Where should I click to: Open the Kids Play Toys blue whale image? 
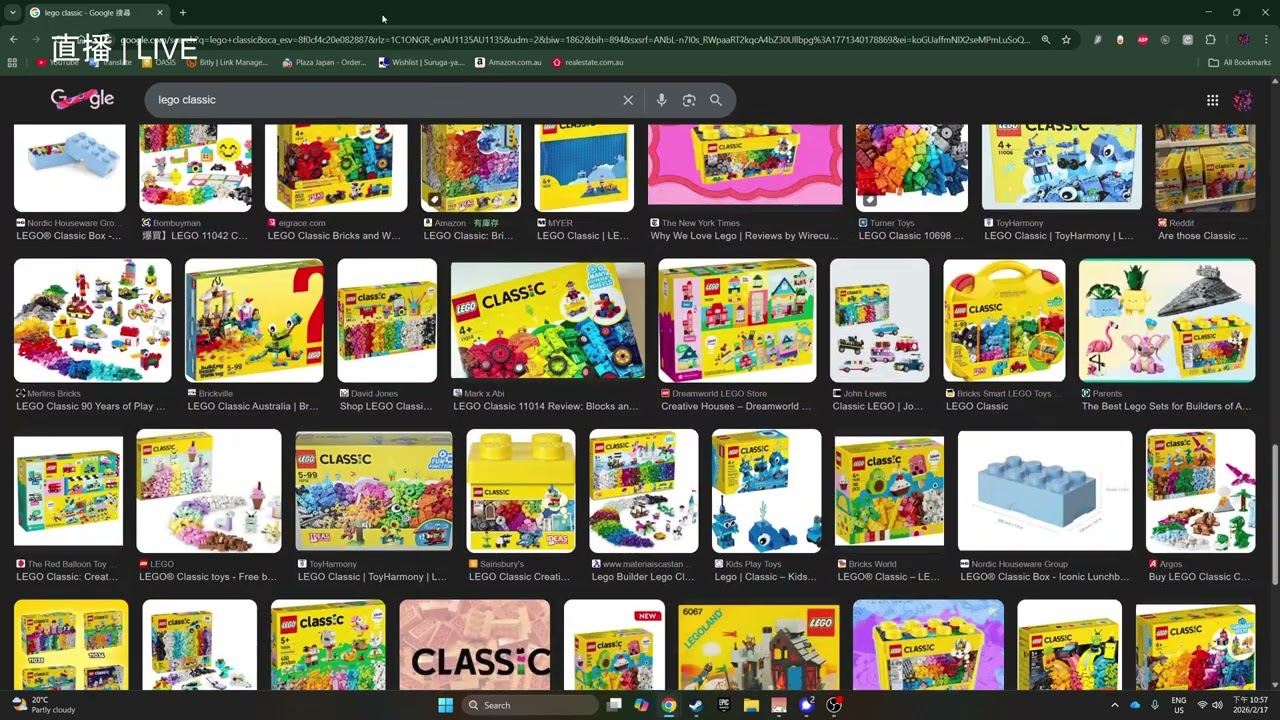click(x=766, y=491)
